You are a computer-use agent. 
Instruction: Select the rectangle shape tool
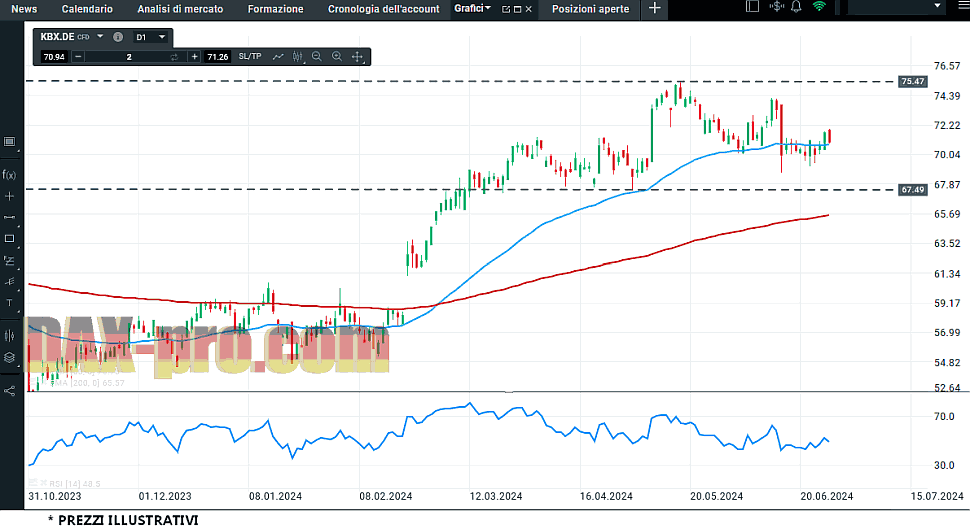point(9,238)
